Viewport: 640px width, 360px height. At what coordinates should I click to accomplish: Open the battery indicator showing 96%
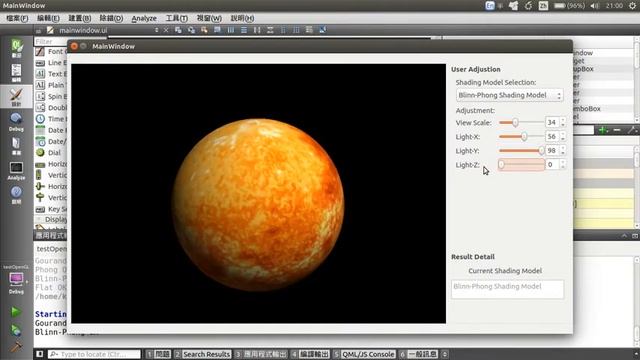(570, 6)
